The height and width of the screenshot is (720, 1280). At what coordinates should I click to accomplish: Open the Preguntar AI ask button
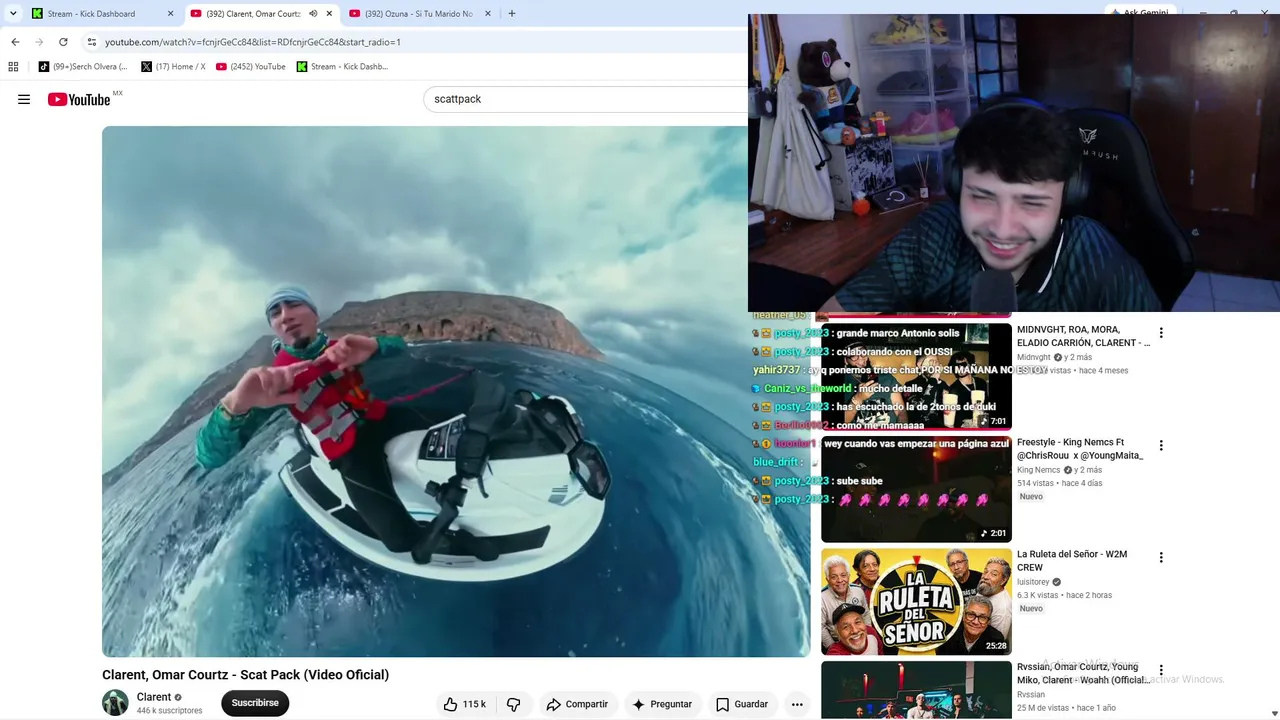click(662, 704)
